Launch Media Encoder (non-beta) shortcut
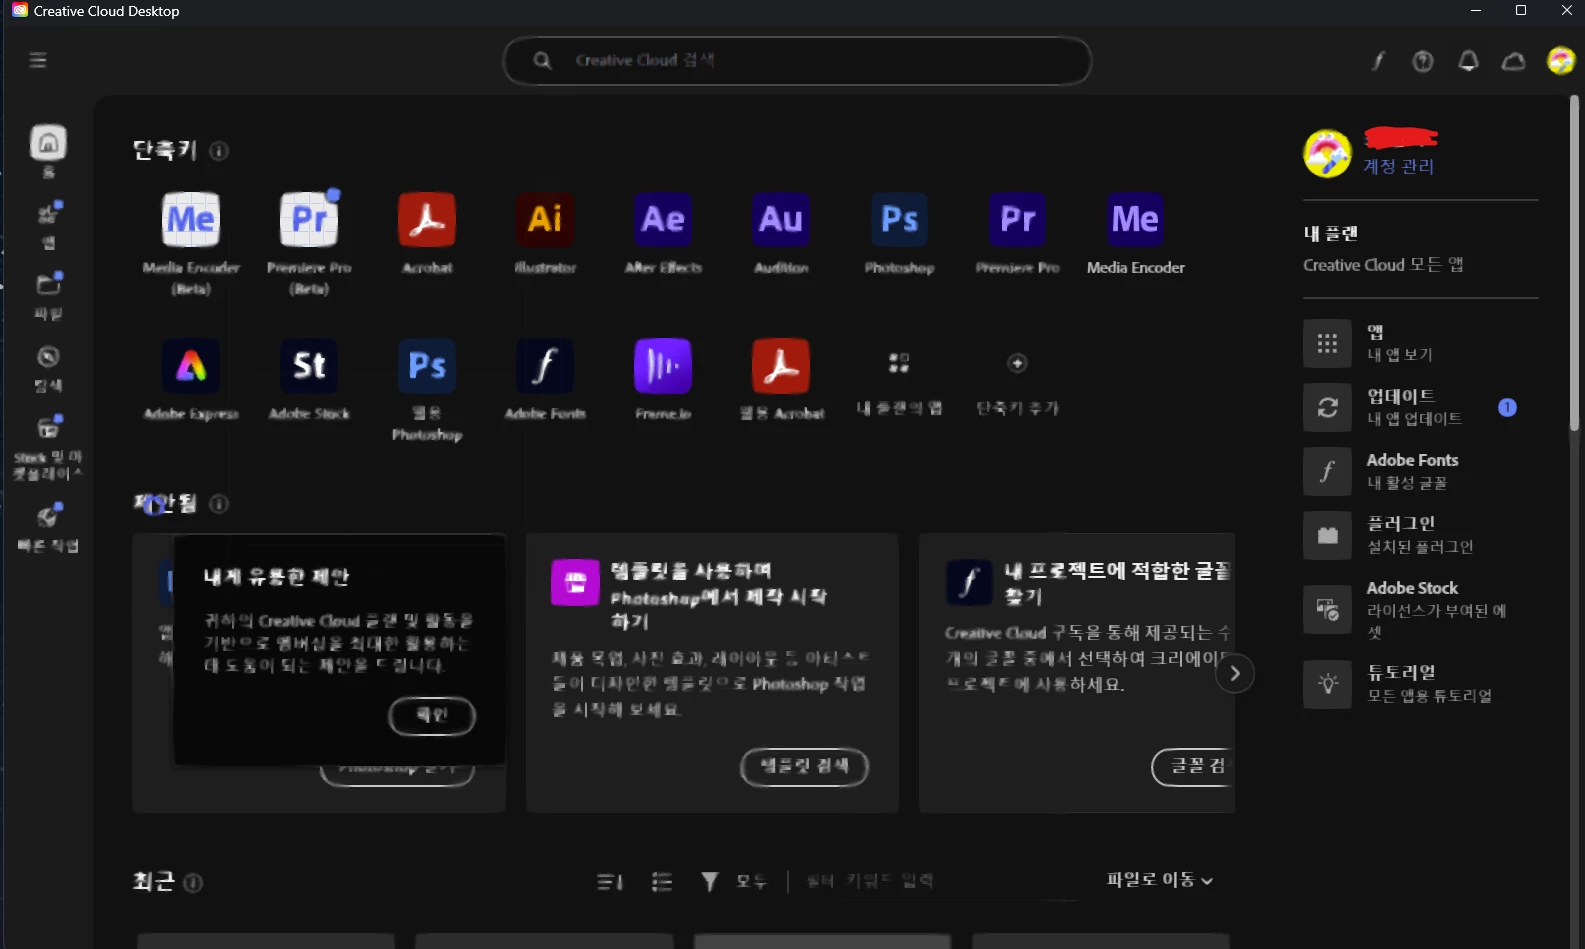This screenshot has width=1585, height=949. point(1135,220)
